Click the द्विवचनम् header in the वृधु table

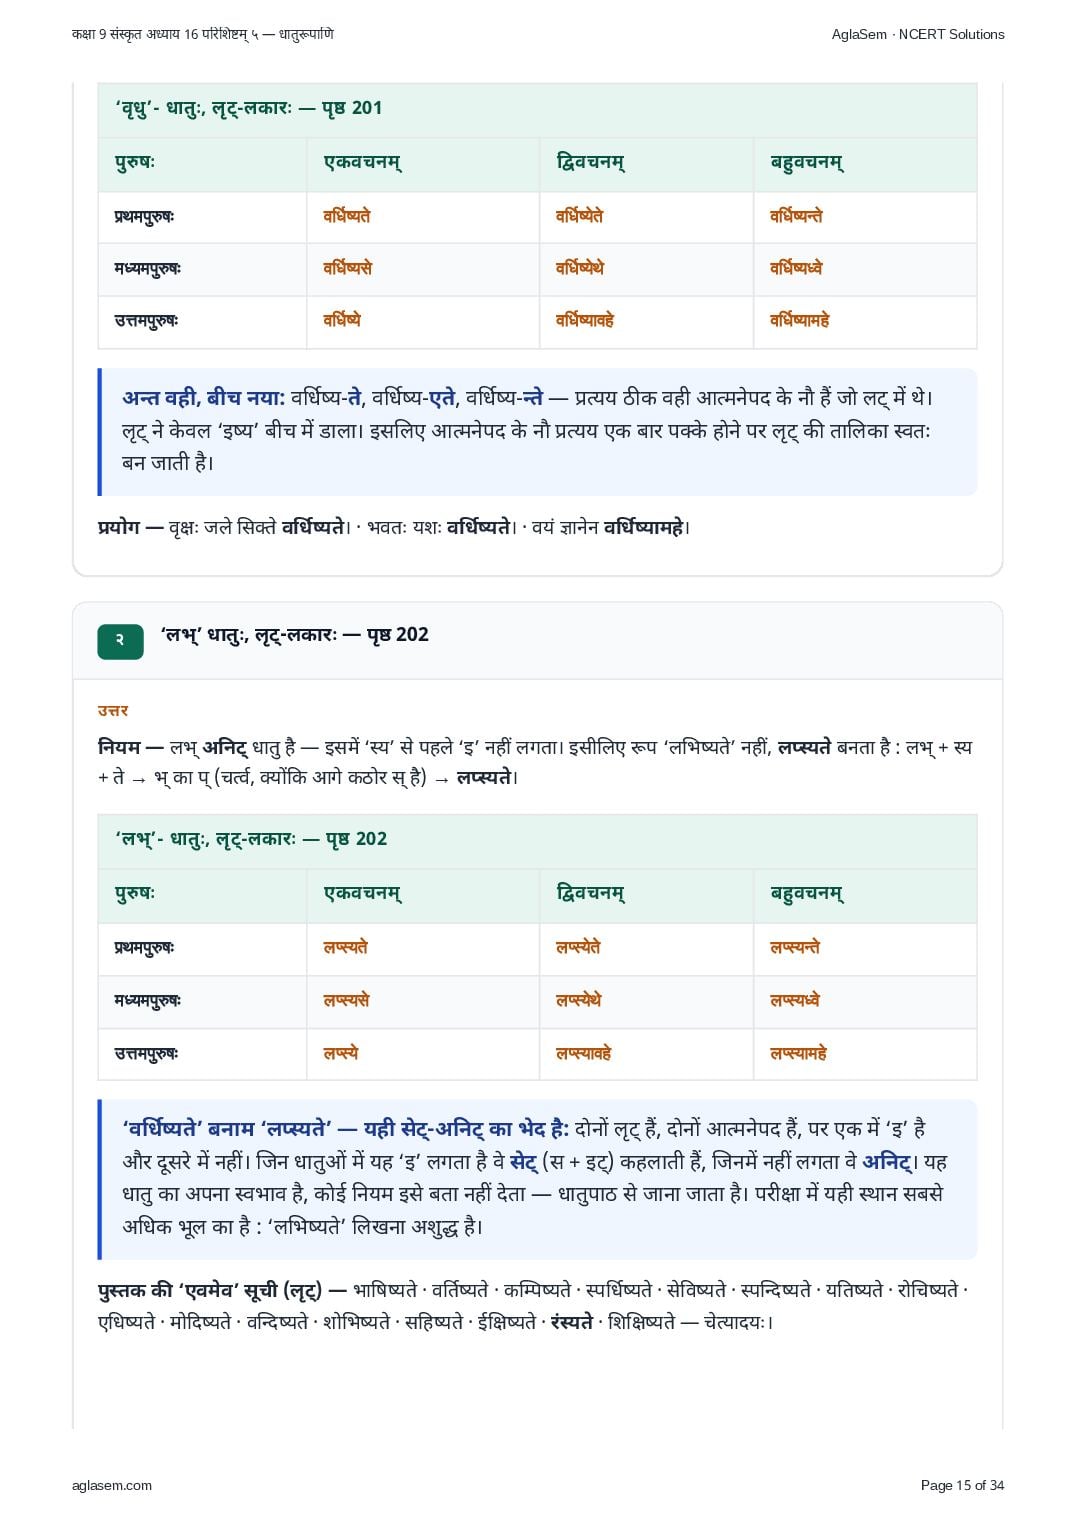click(590, 162)
